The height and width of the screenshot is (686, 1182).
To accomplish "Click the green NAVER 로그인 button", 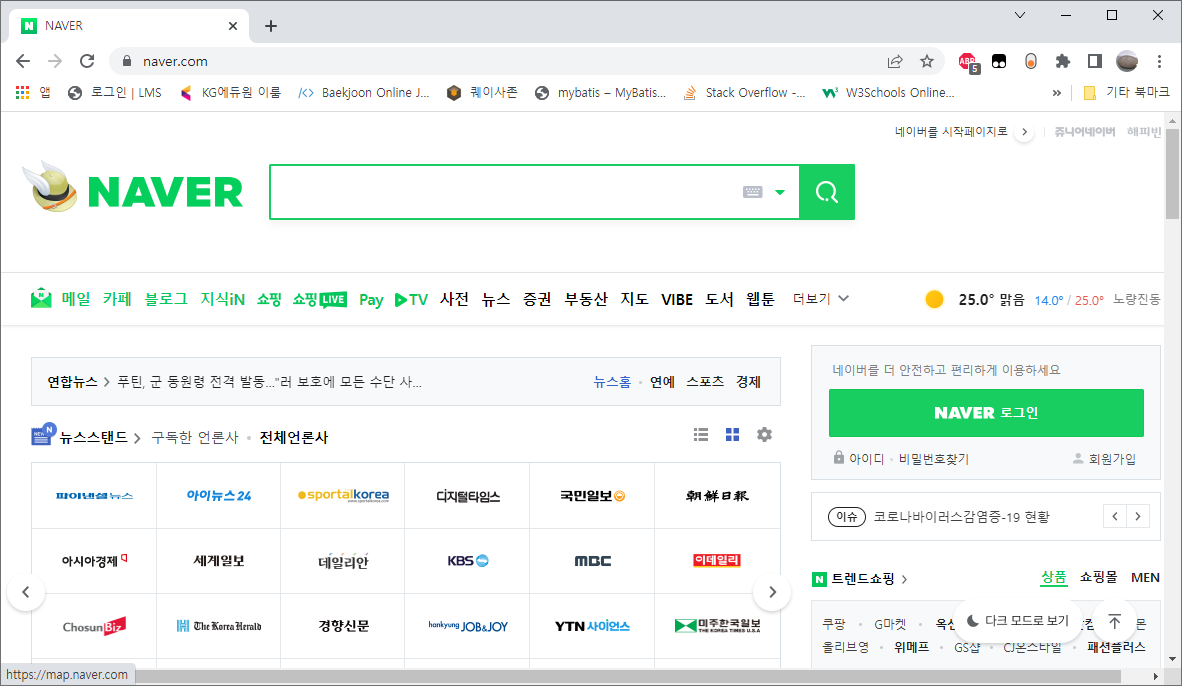I will pyautogui.click(x=986, y=413).
